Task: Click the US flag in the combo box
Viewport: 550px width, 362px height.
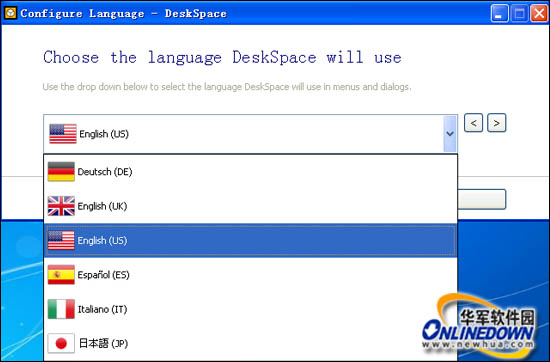Action: [63, 134]
